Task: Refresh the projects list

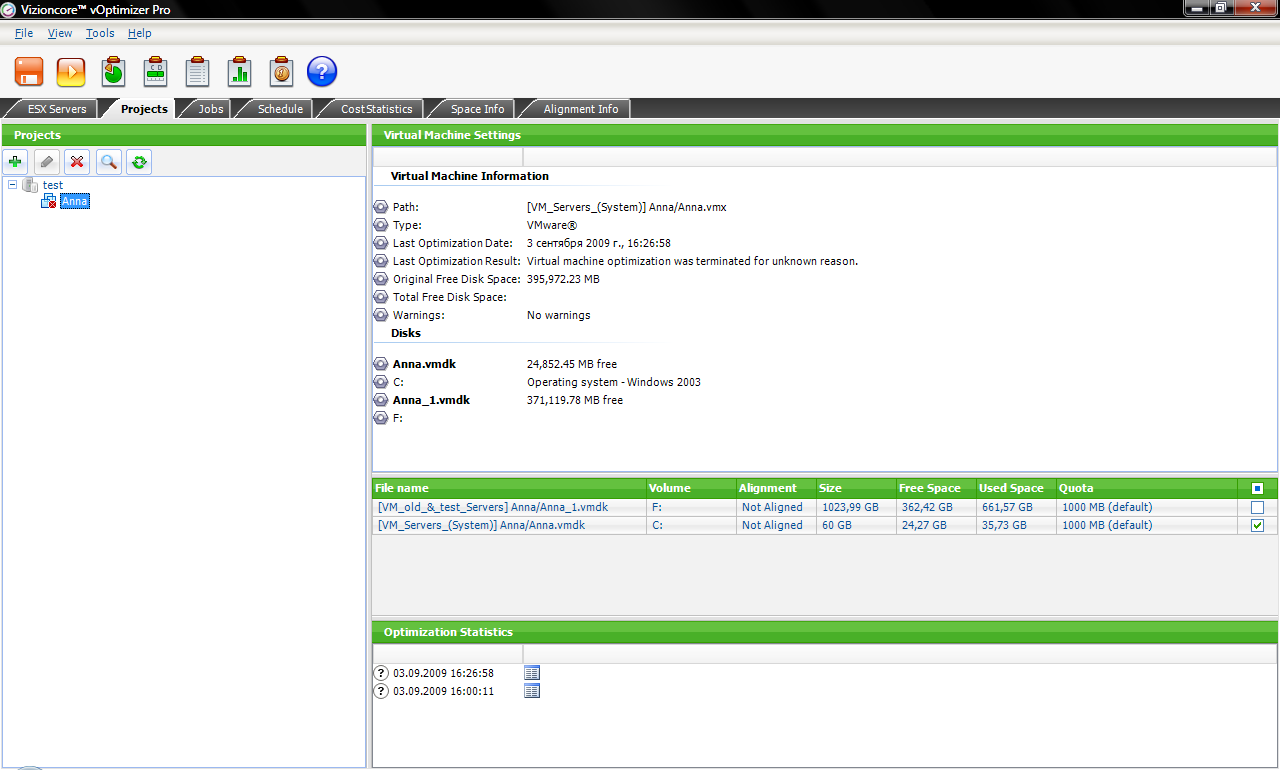Action: tap(139, 162)
